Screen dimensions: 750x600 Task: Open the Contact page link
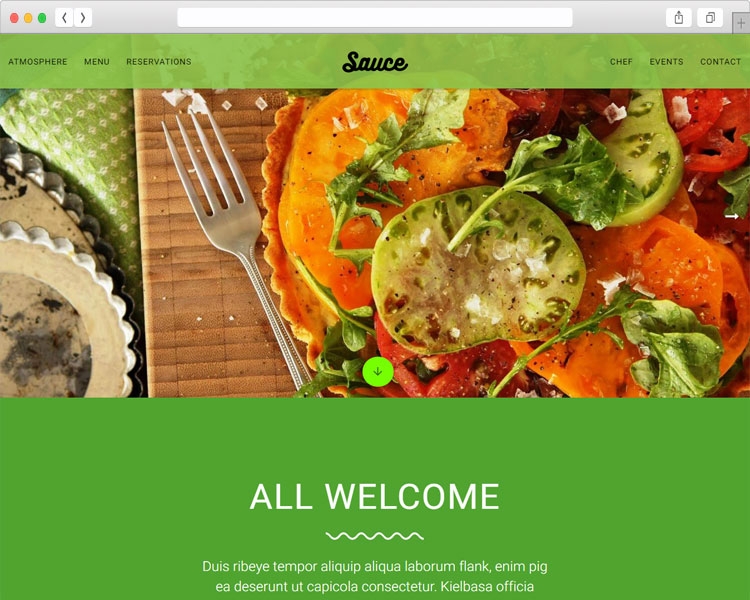[x=720, y=62]
